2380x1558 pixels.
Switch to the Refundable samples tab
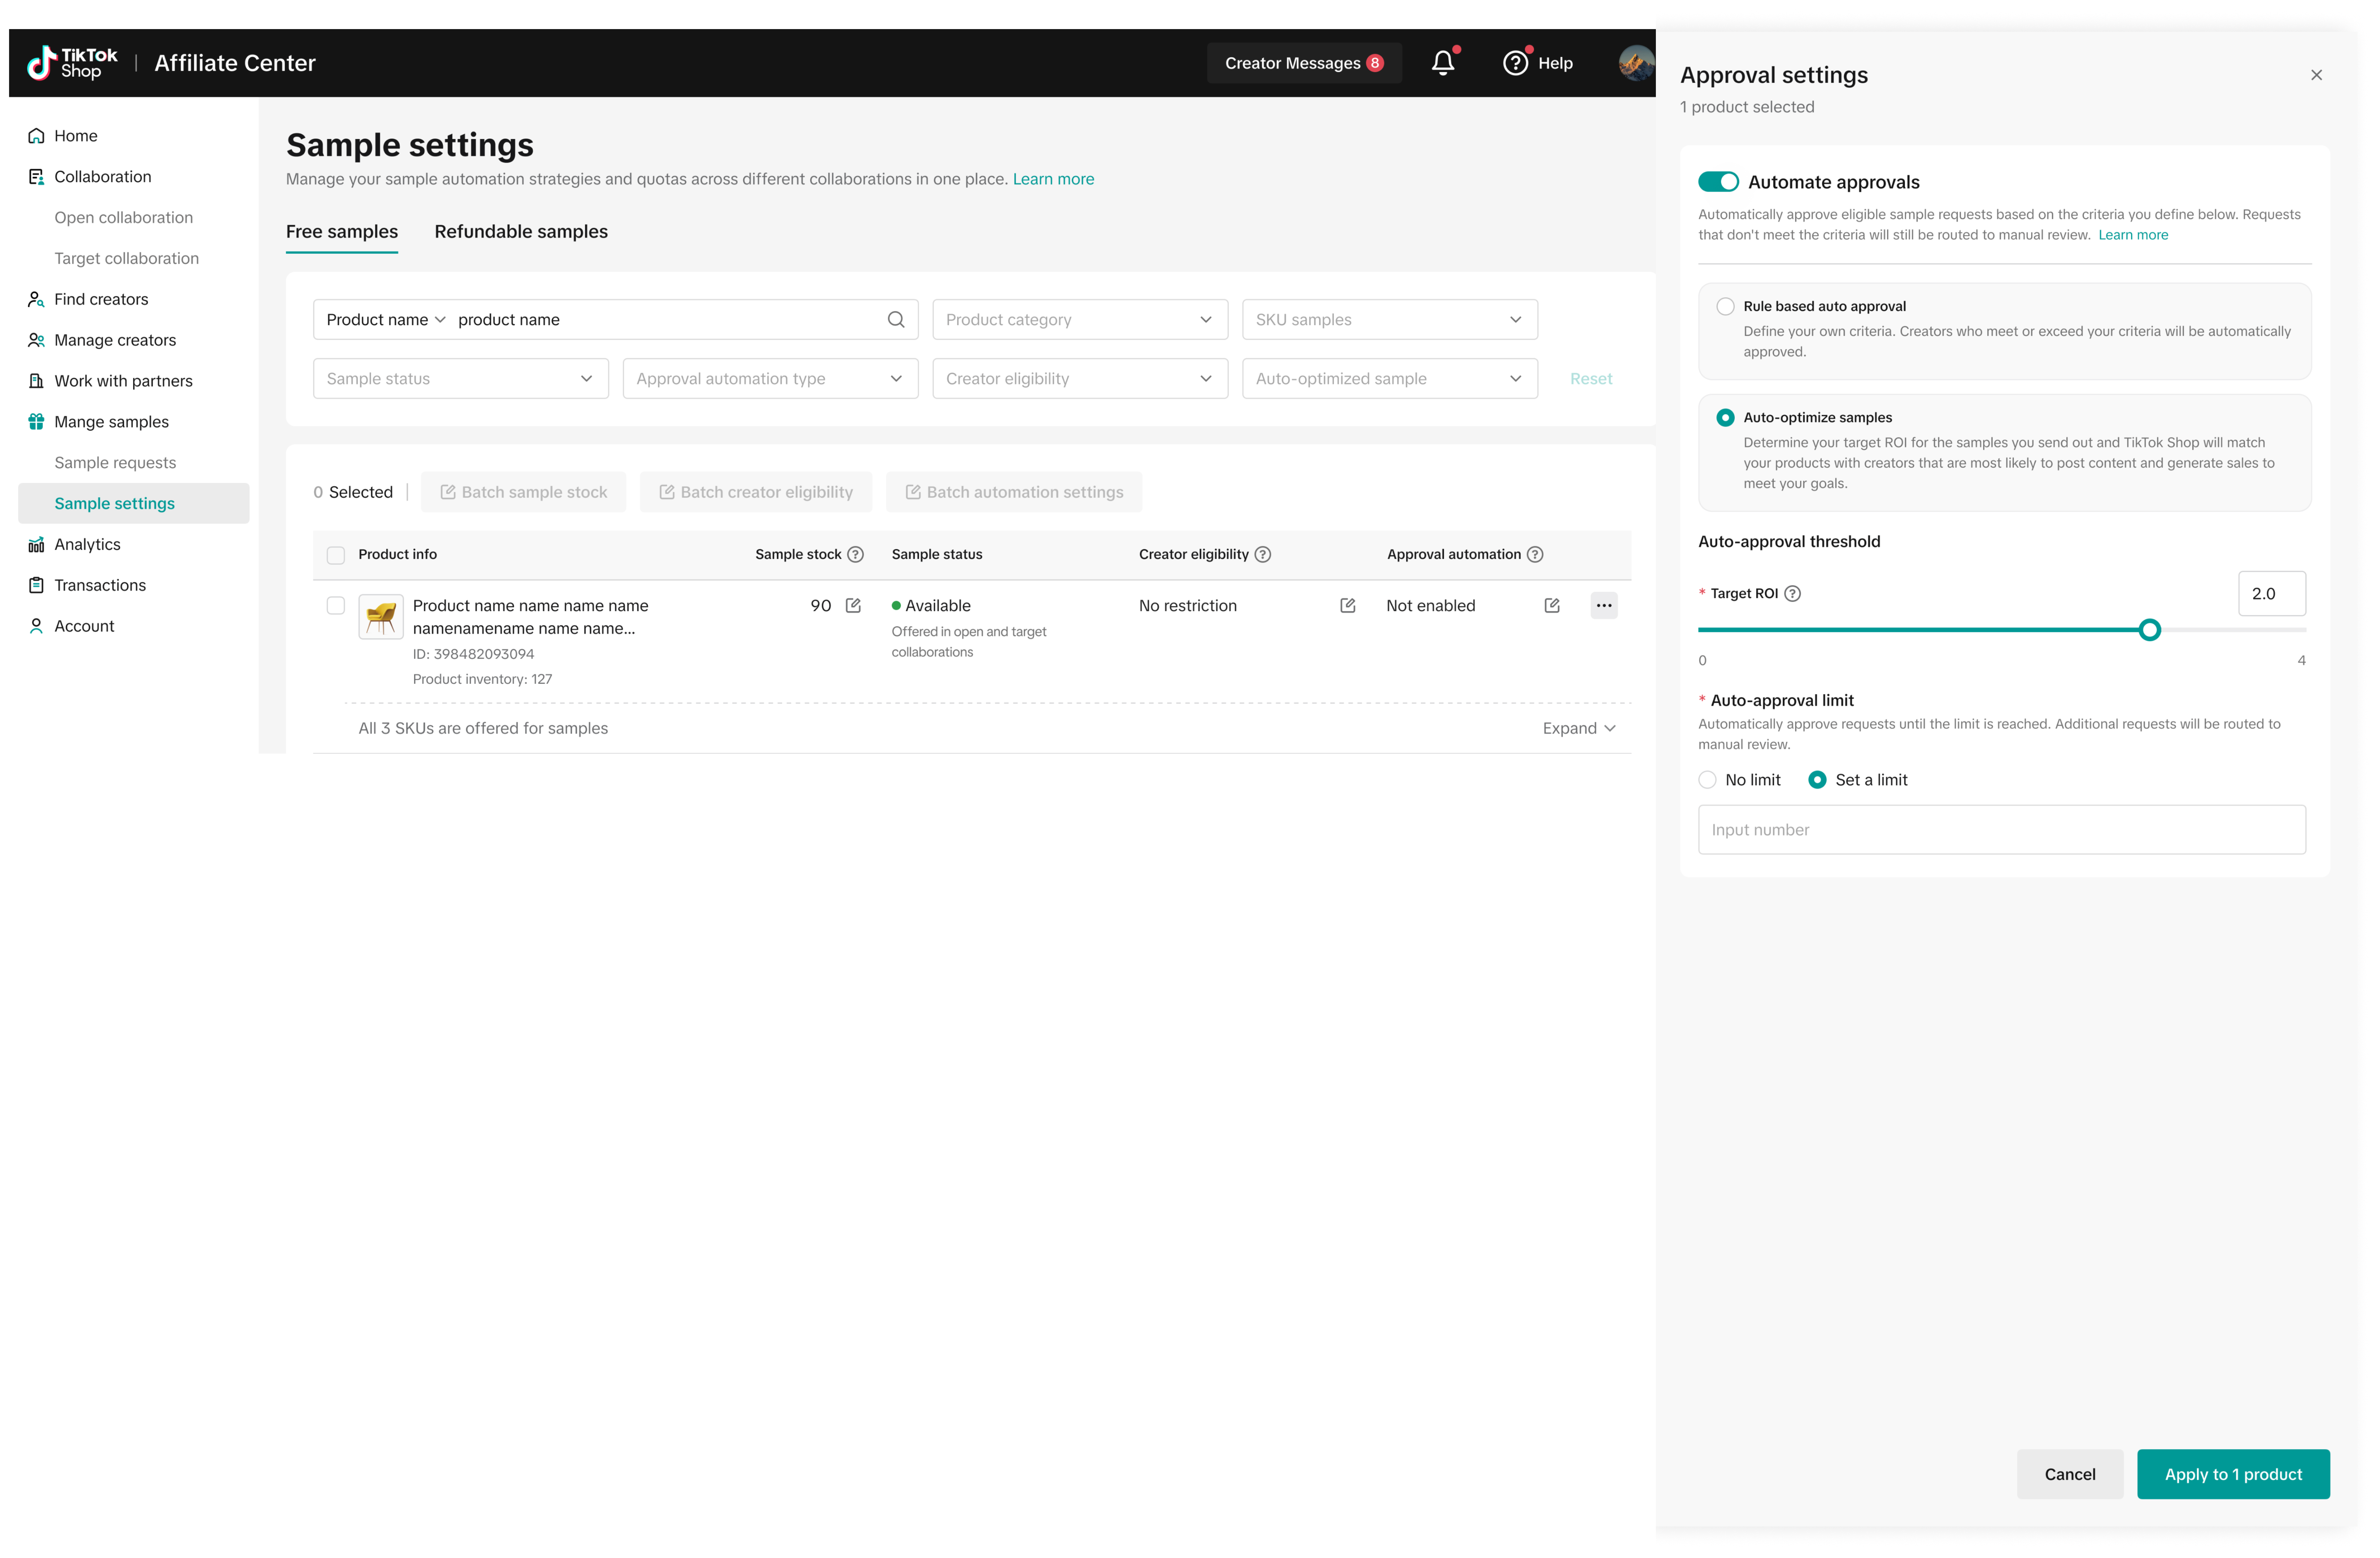[x=521, y=232]
